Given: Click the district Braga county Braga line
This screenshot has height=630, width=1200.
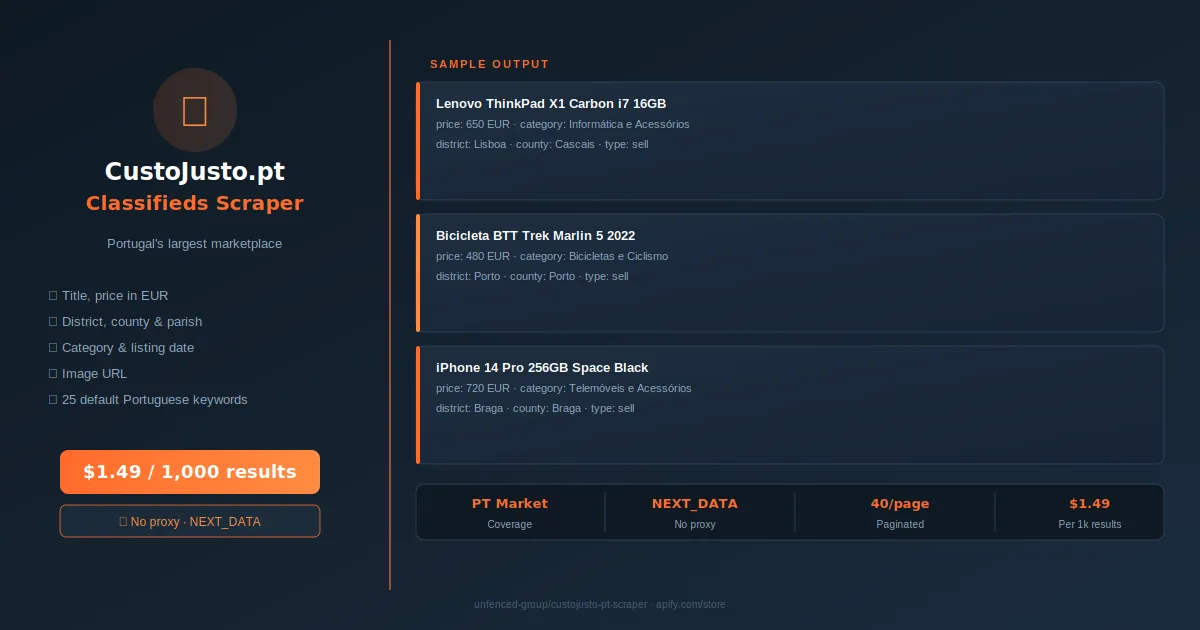Looking at the screenshot, I should click(535, 409).
